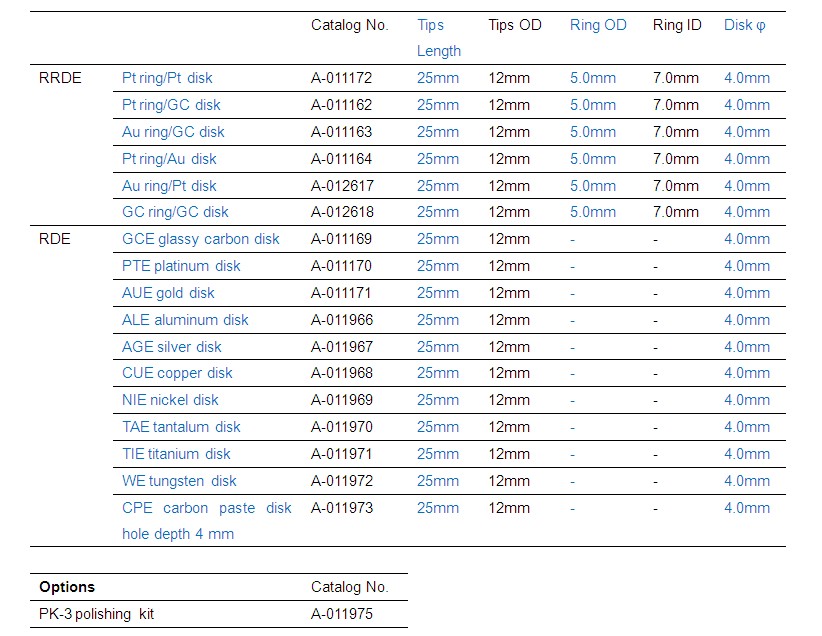Open the Pt ring/GC disk link
This screenshot has width=822, height=636.
tap(171, 105)
